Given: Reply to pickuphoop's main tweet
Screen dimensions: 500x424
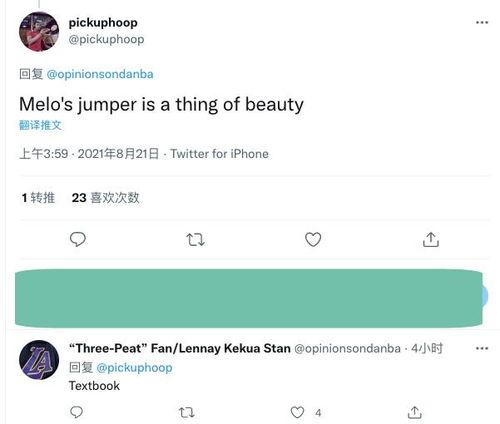Looking at the screenshot, I should tap(78, 239).
